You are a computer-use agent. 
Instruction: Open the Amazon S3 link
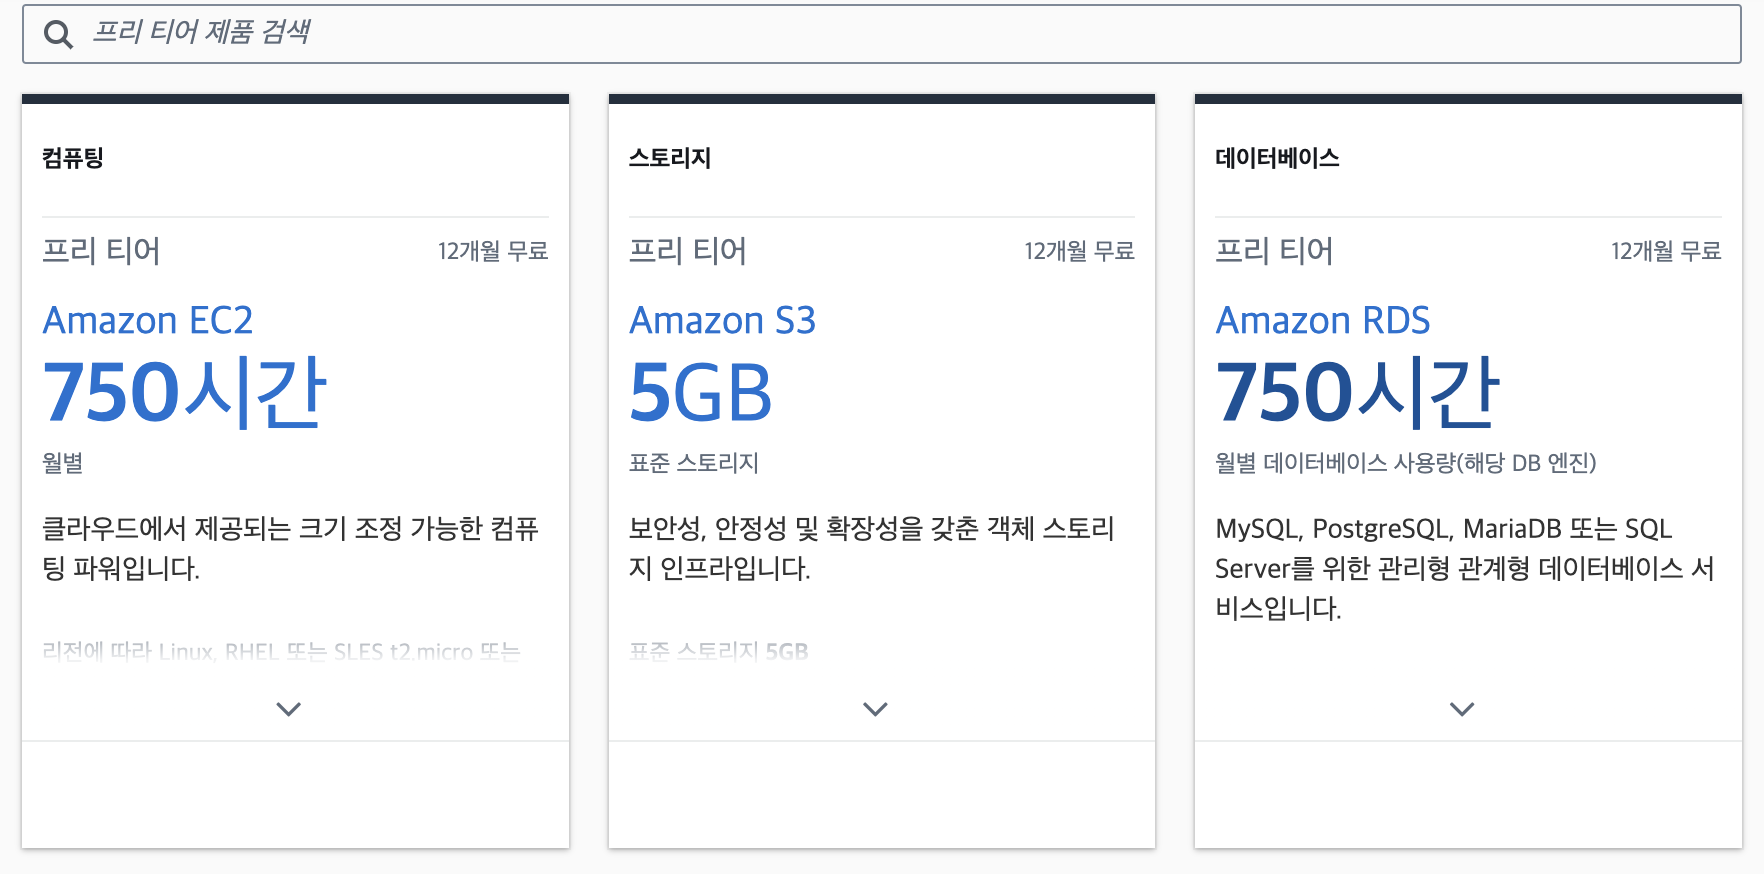[722, 320]
